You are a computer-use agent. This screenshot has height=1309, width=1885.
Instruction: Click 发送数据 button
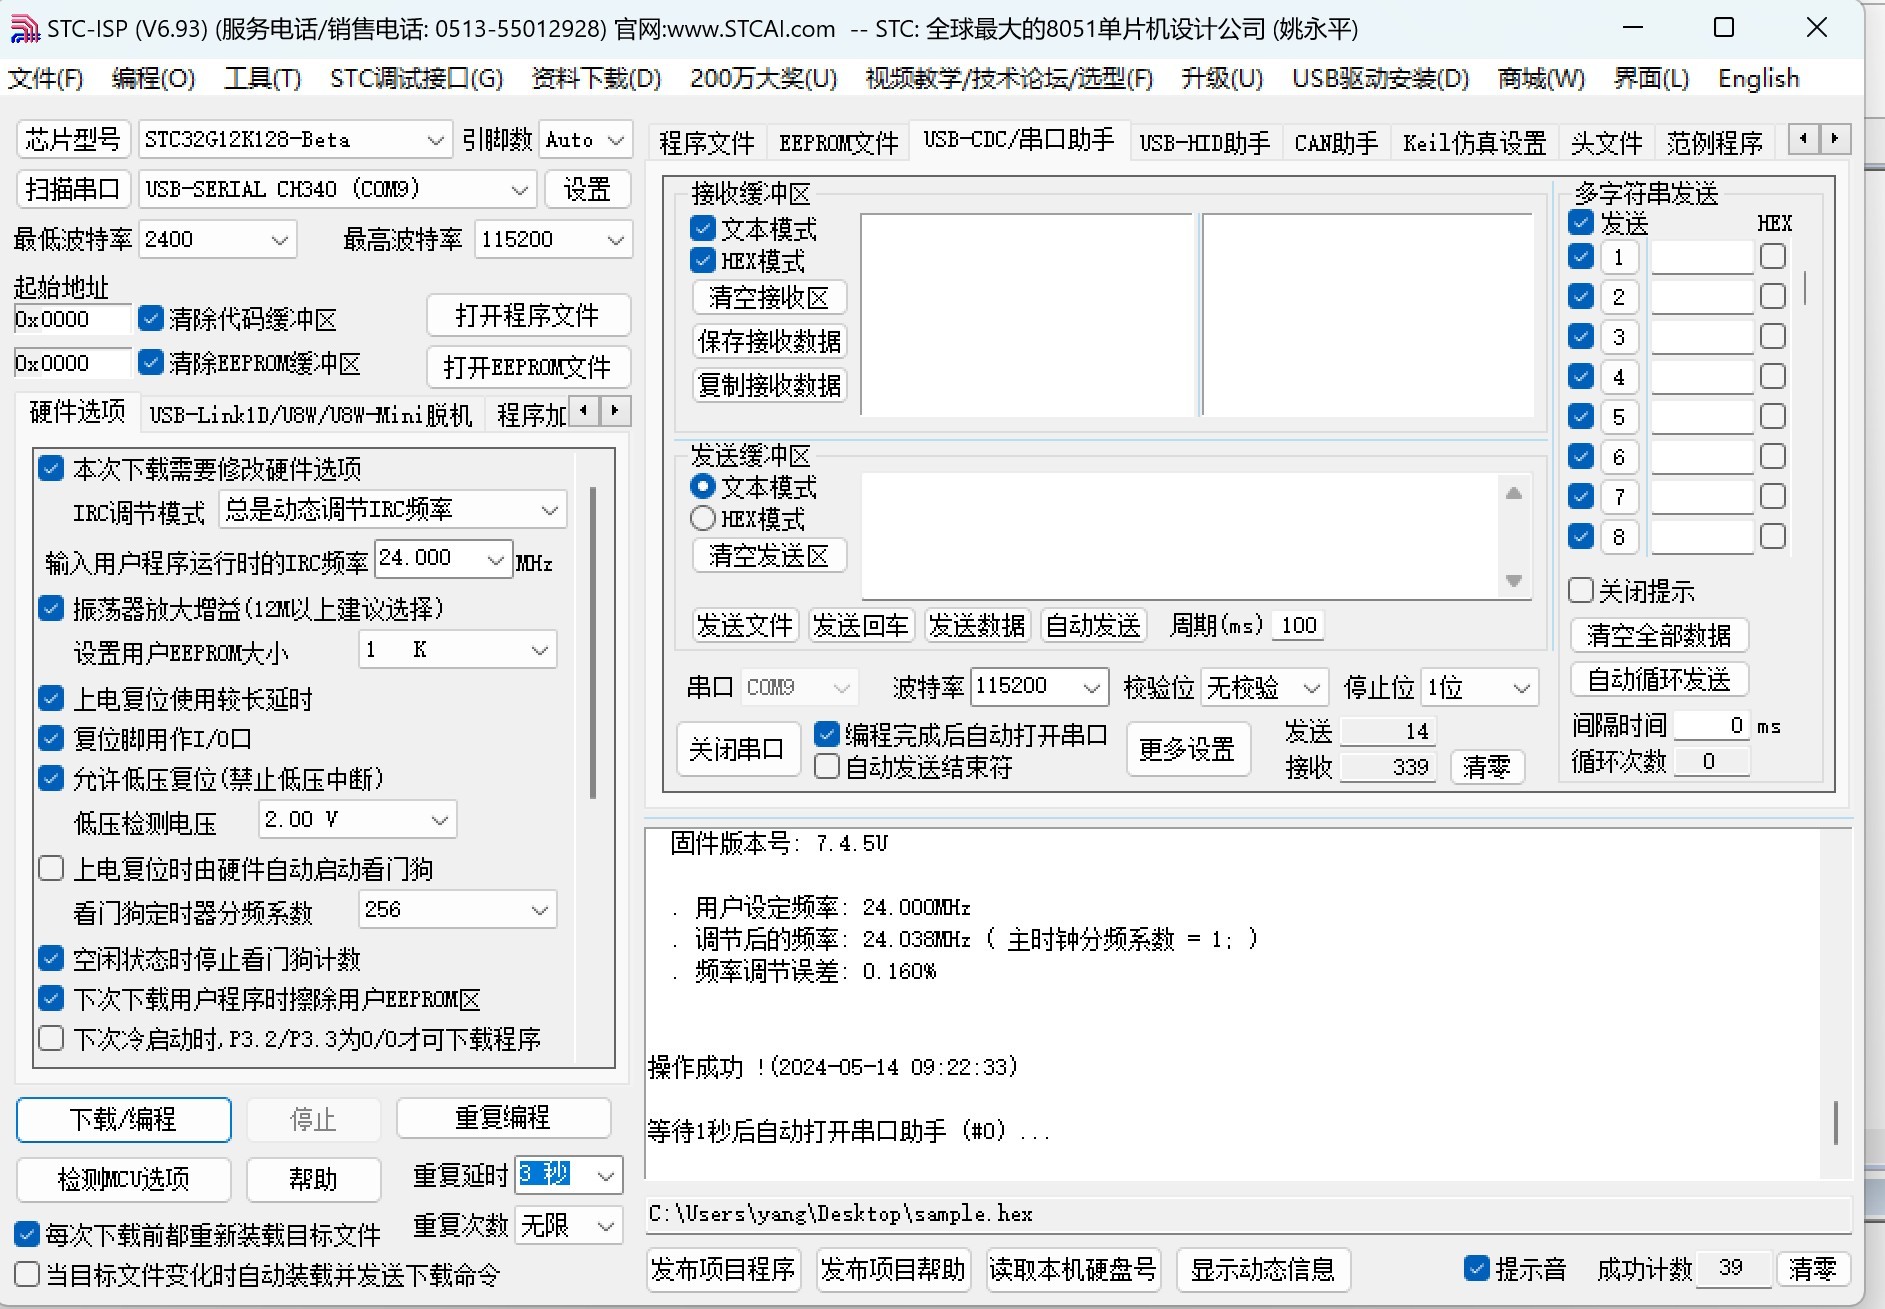tap(977, 626)
